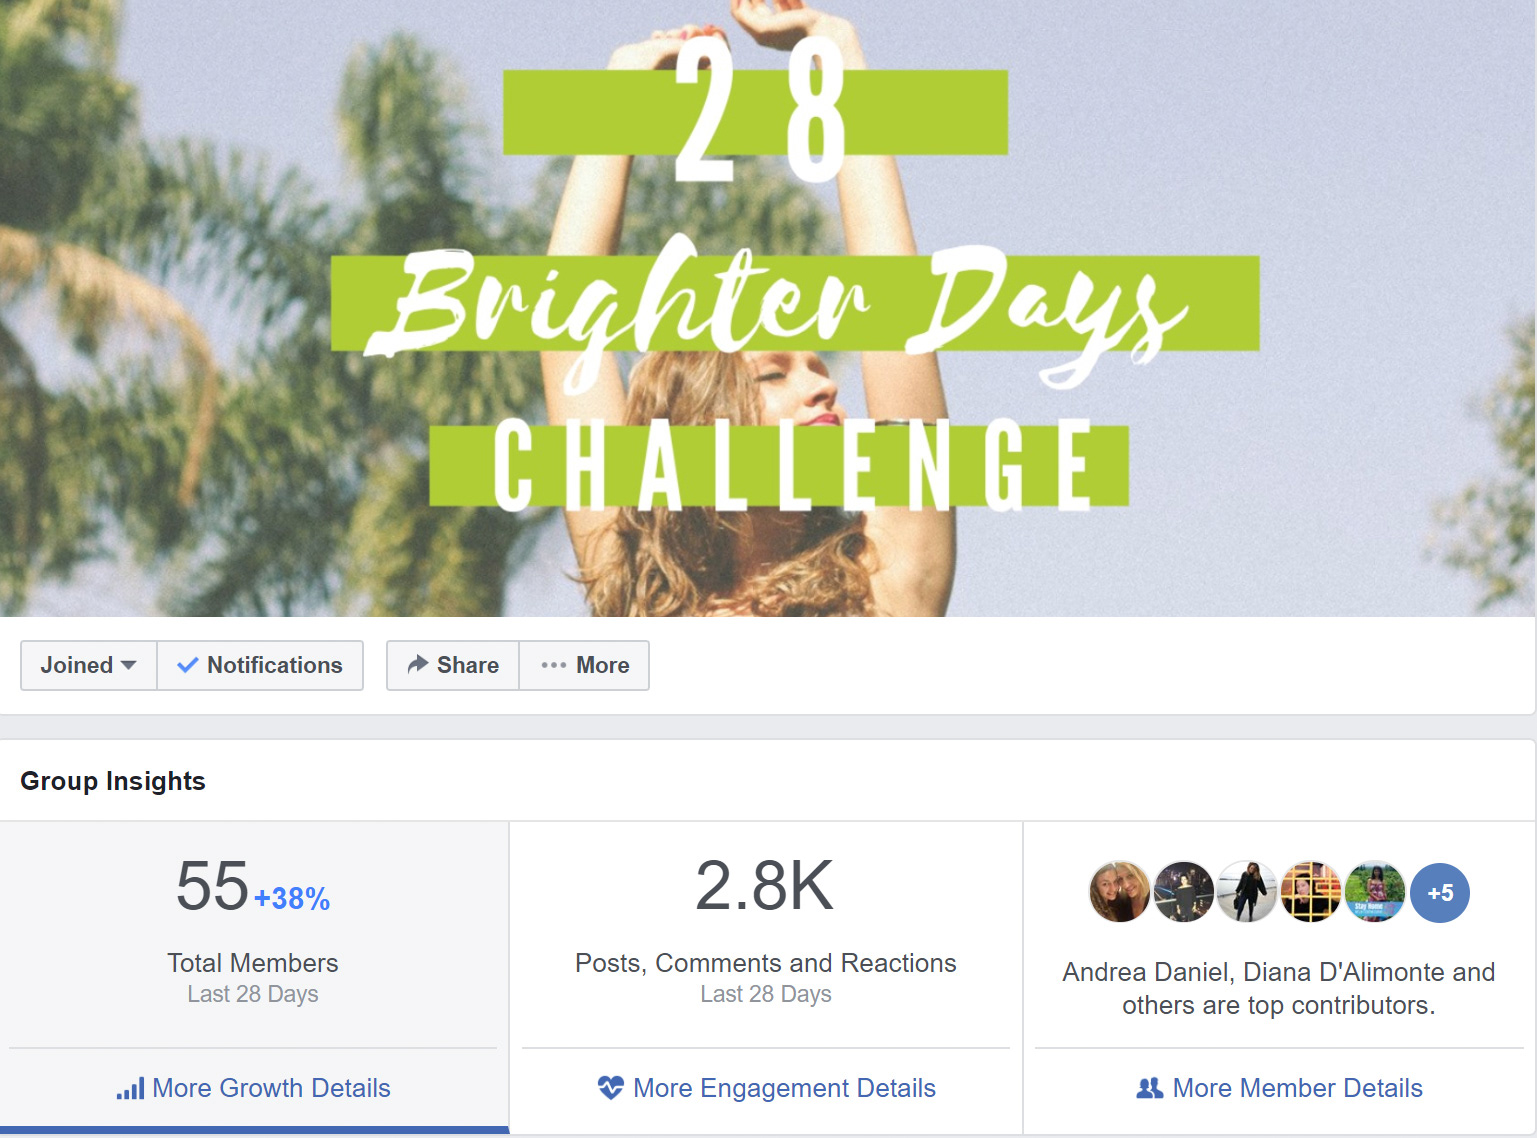1537x1138 pixels.
Task: Select the fourth contributor avatar
Action: [1311, 892]
